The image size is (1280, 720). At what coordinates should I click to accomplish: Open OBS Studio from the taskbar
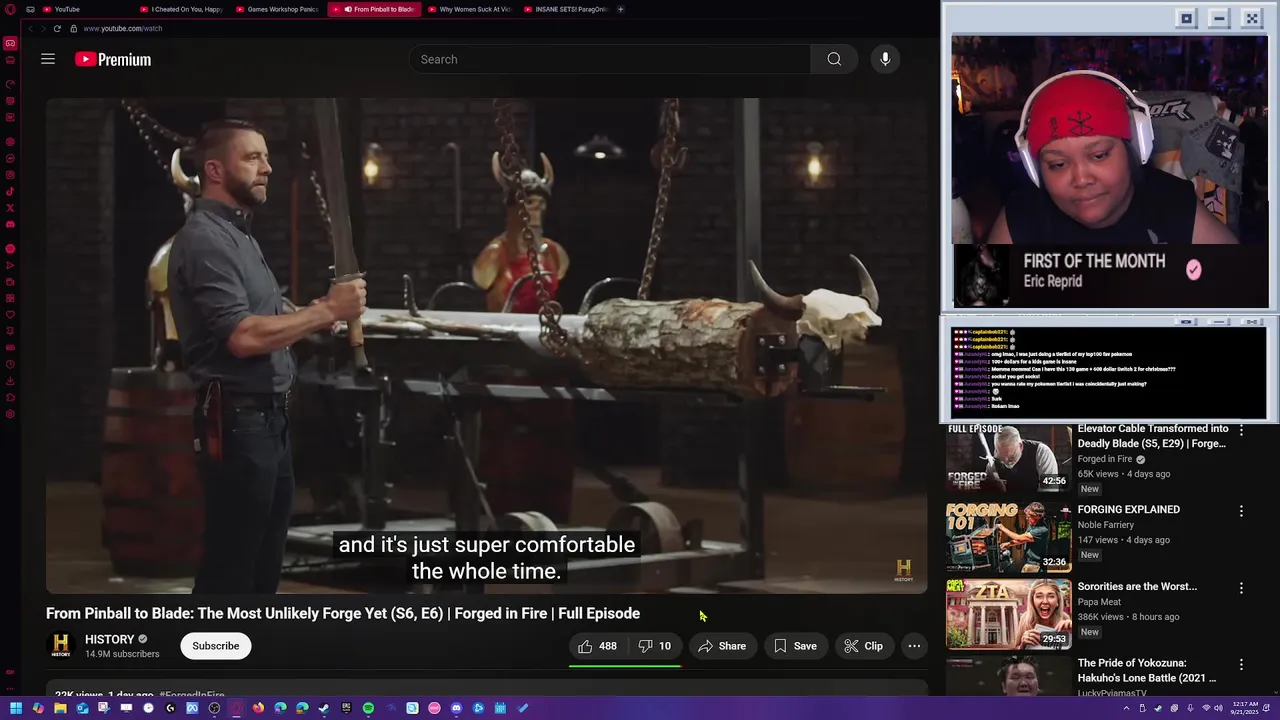coord(214,708)
